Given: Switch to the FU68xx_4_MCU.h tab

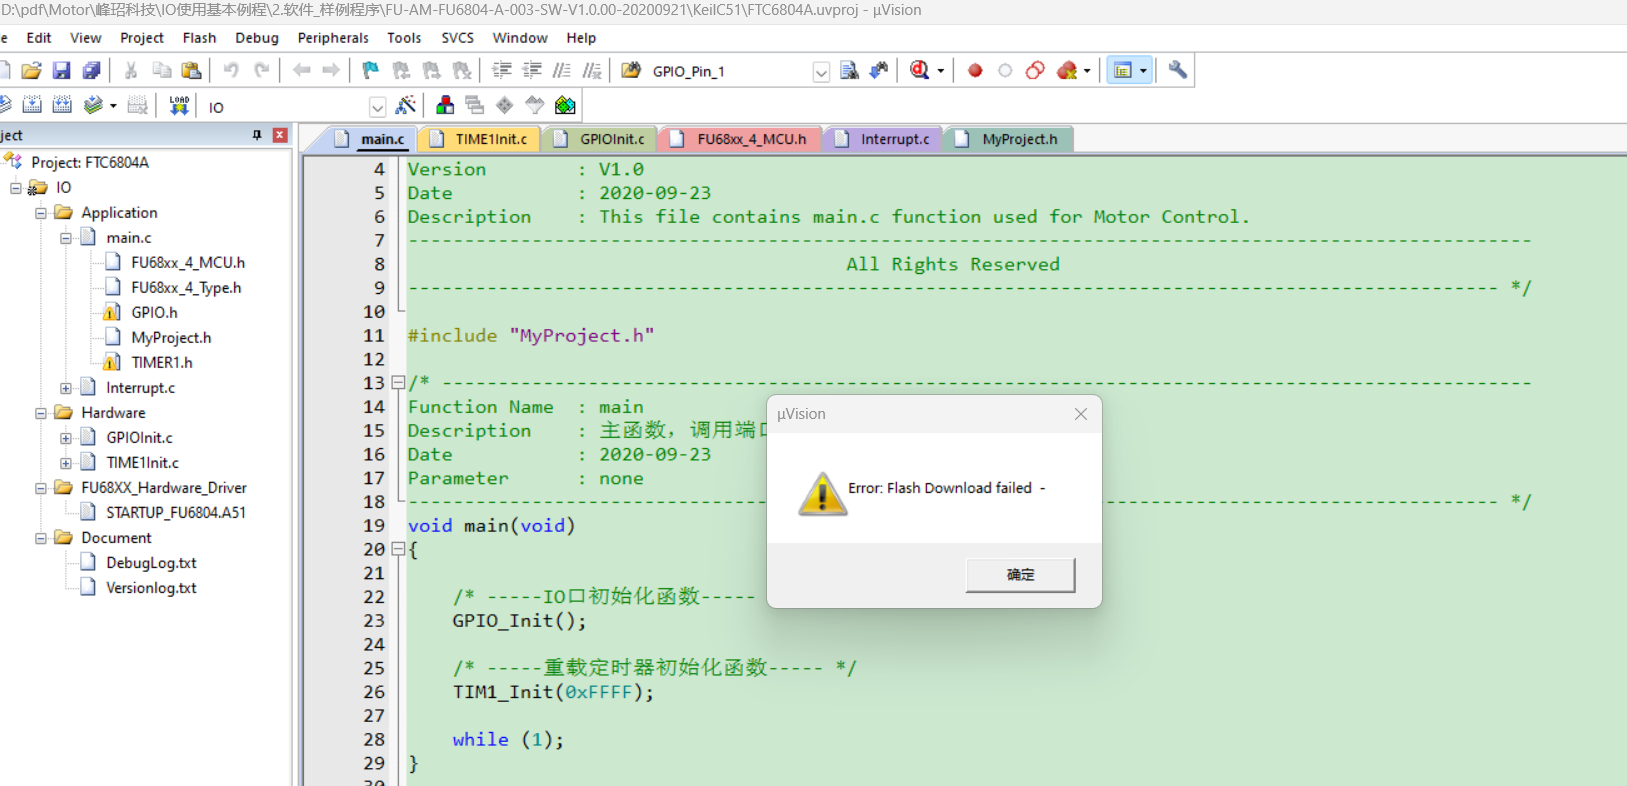Looking at the screenshot, I should point(740,139).
